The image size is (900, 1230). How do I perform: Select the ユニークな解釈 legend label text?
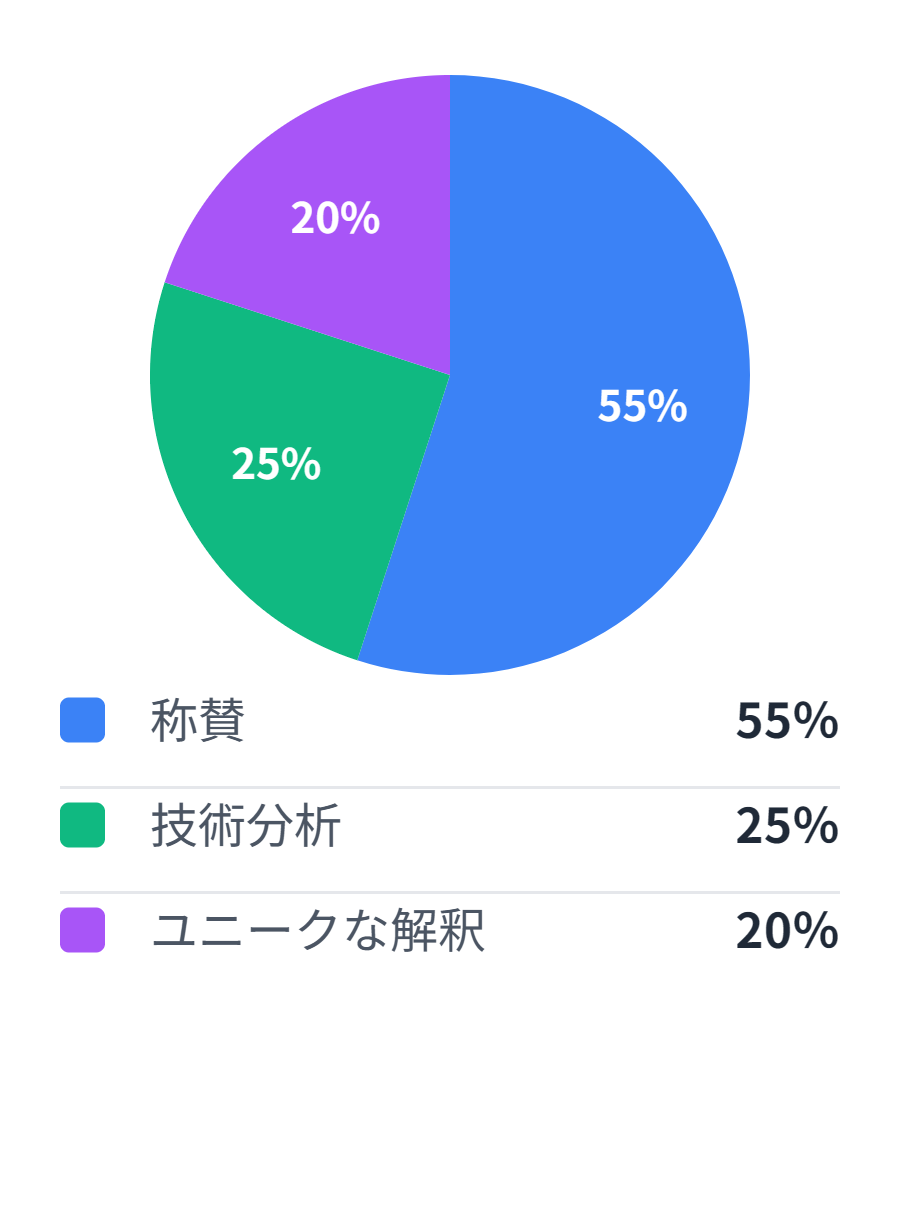click(318, 931)
